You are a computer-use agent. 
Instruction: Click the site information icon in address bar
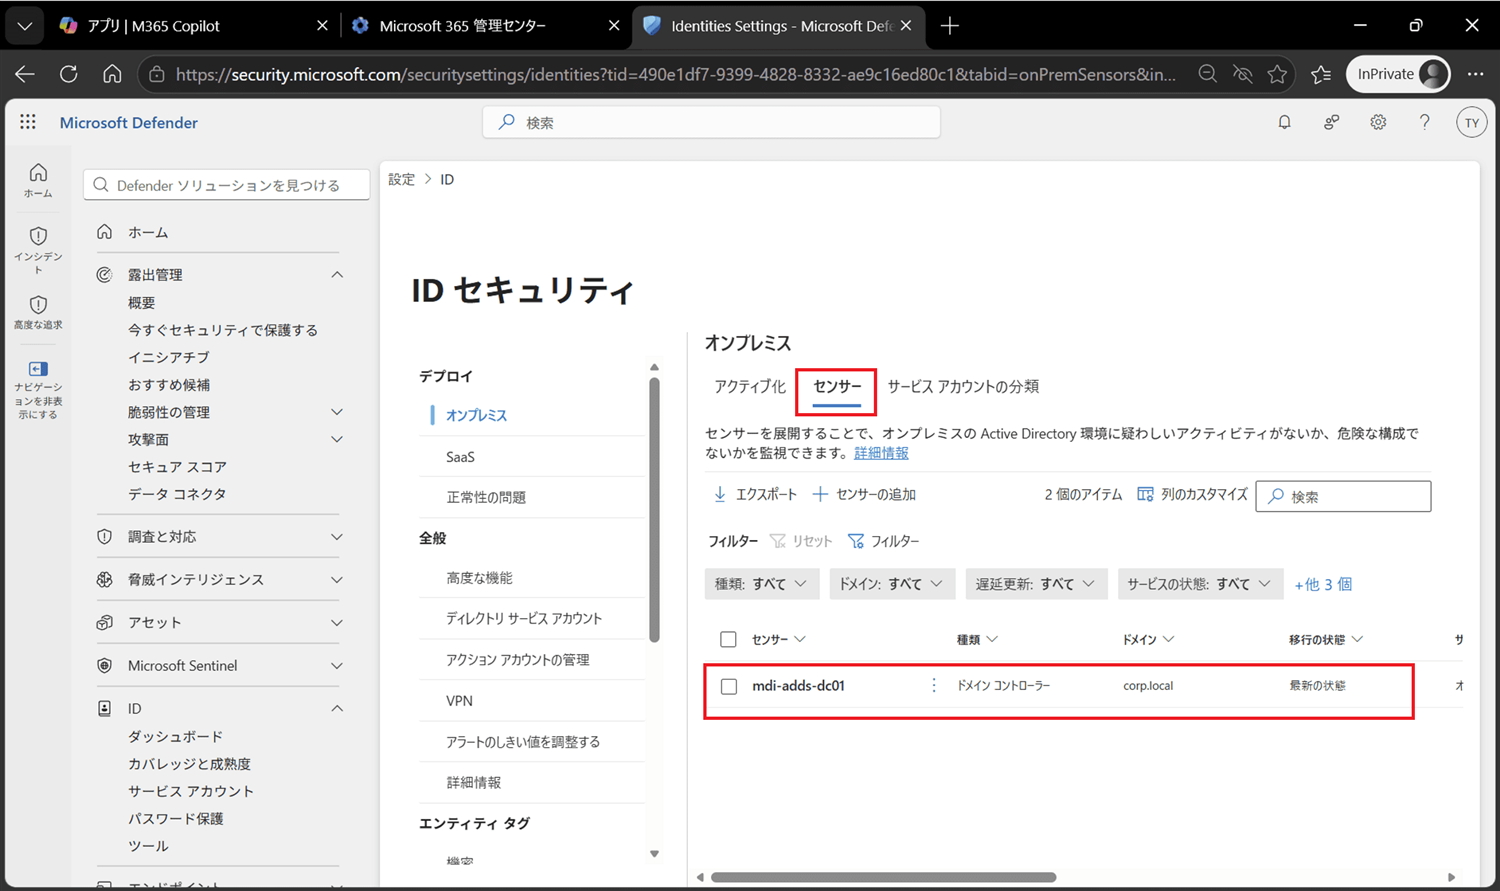coord(156,74)
